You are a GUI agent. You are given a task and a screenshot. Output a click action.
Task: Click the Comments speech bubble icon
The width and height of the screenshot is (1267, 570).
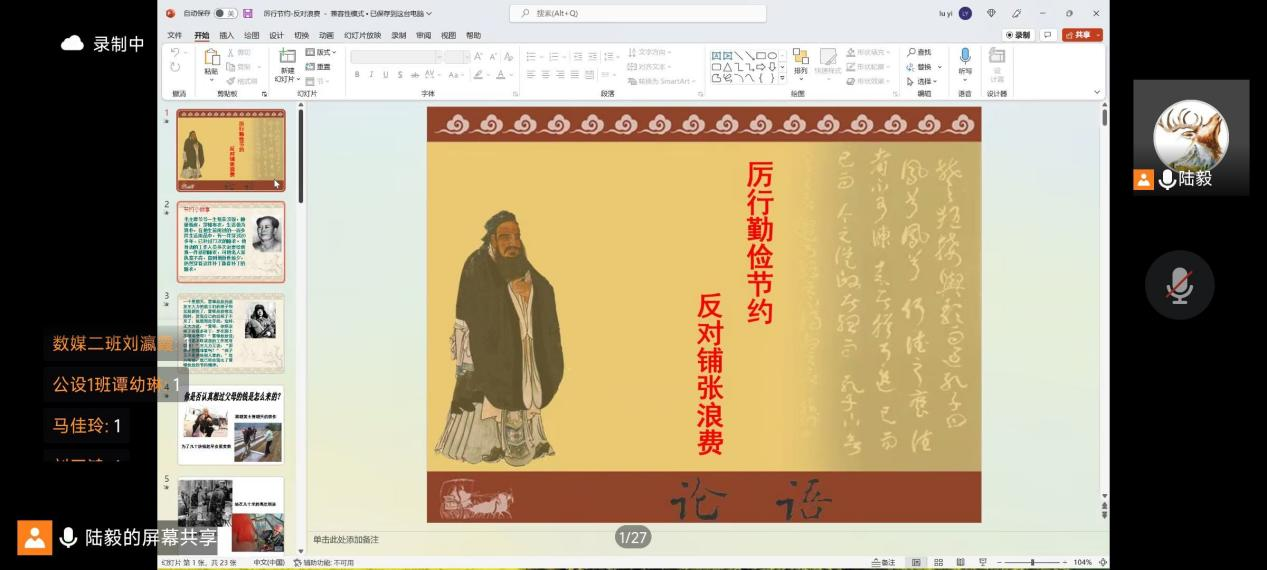pos(1048,35)
